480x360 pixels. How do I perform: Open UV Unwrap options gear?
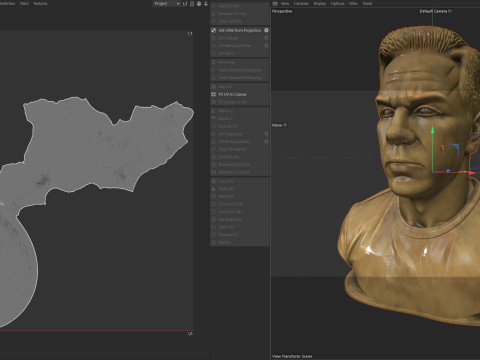click(x=266, y=38)
